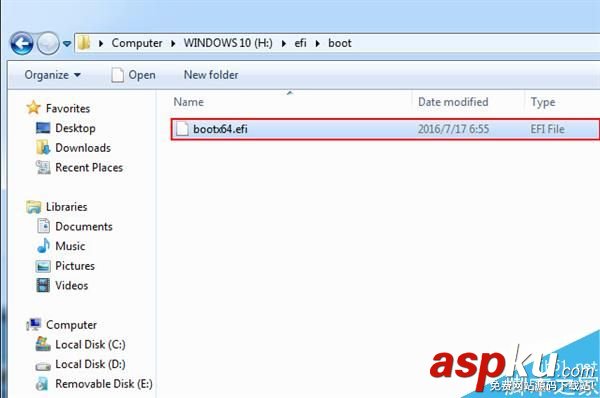Viewport: 600px width, 398px height.
Task: Click the Recent Places icon
Action: 43,167
